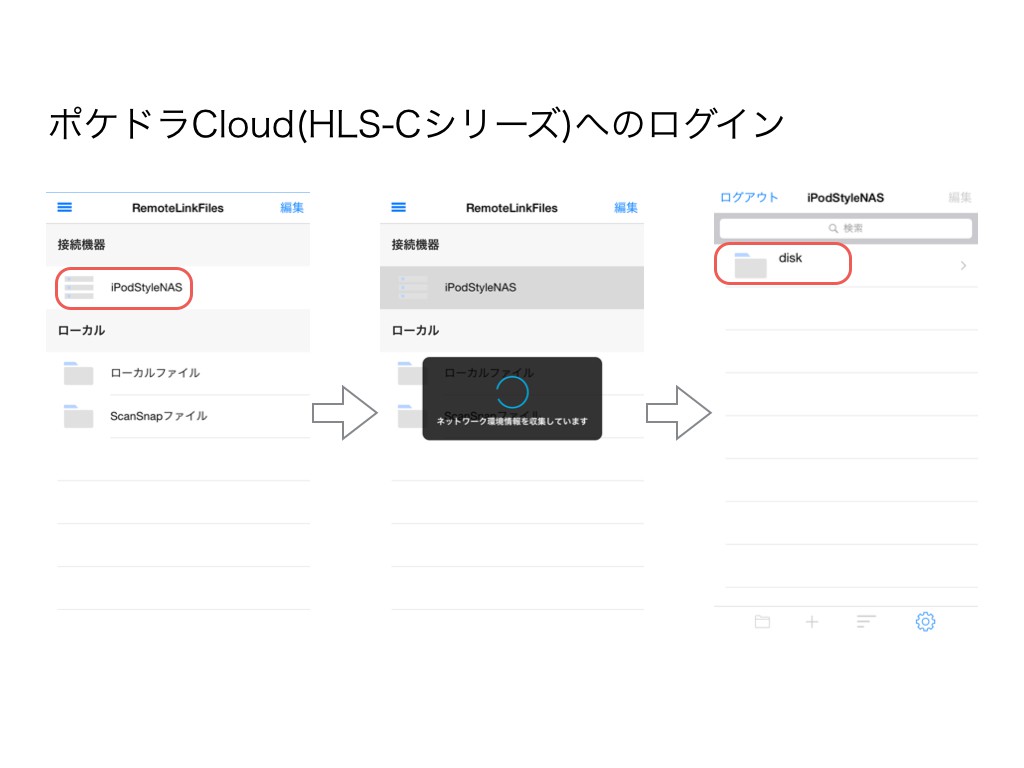This screenshot has height=768, width=1024.
Task: Tap blue 編集 edit button in first screen
Action: (292, 208)
